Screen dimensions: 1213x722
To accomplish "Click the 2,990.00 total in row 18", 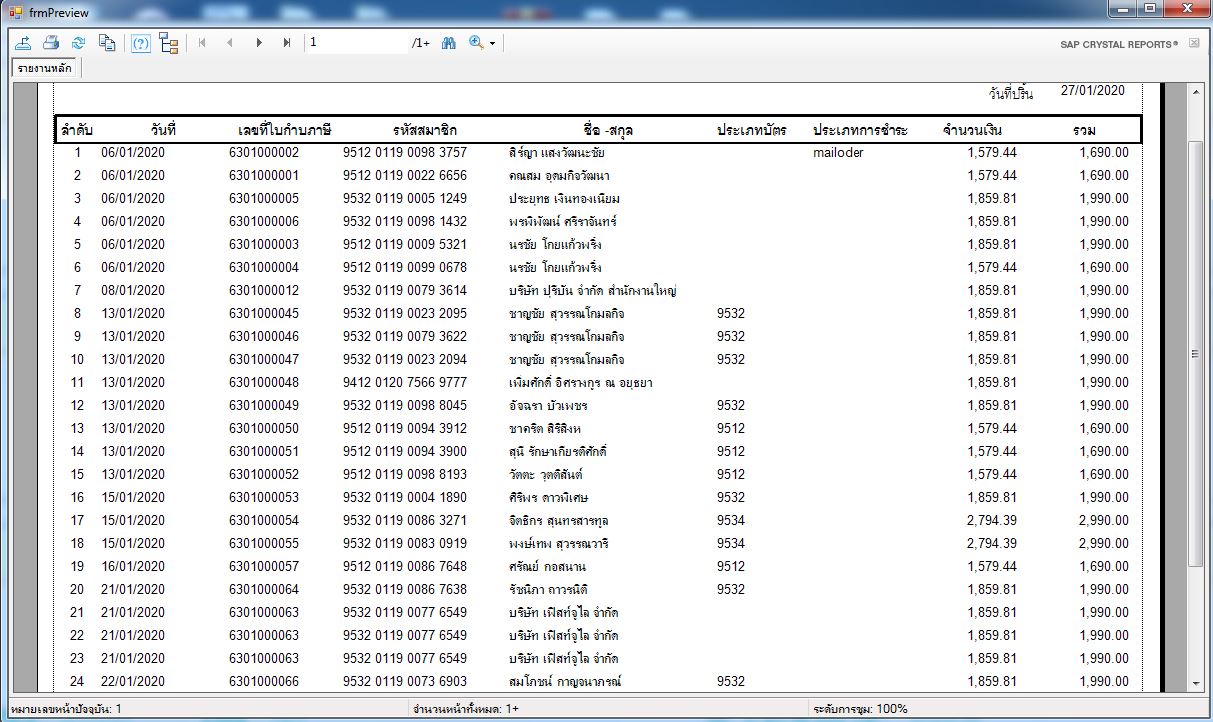I will pyautogui.click(x=1104, y=544).
